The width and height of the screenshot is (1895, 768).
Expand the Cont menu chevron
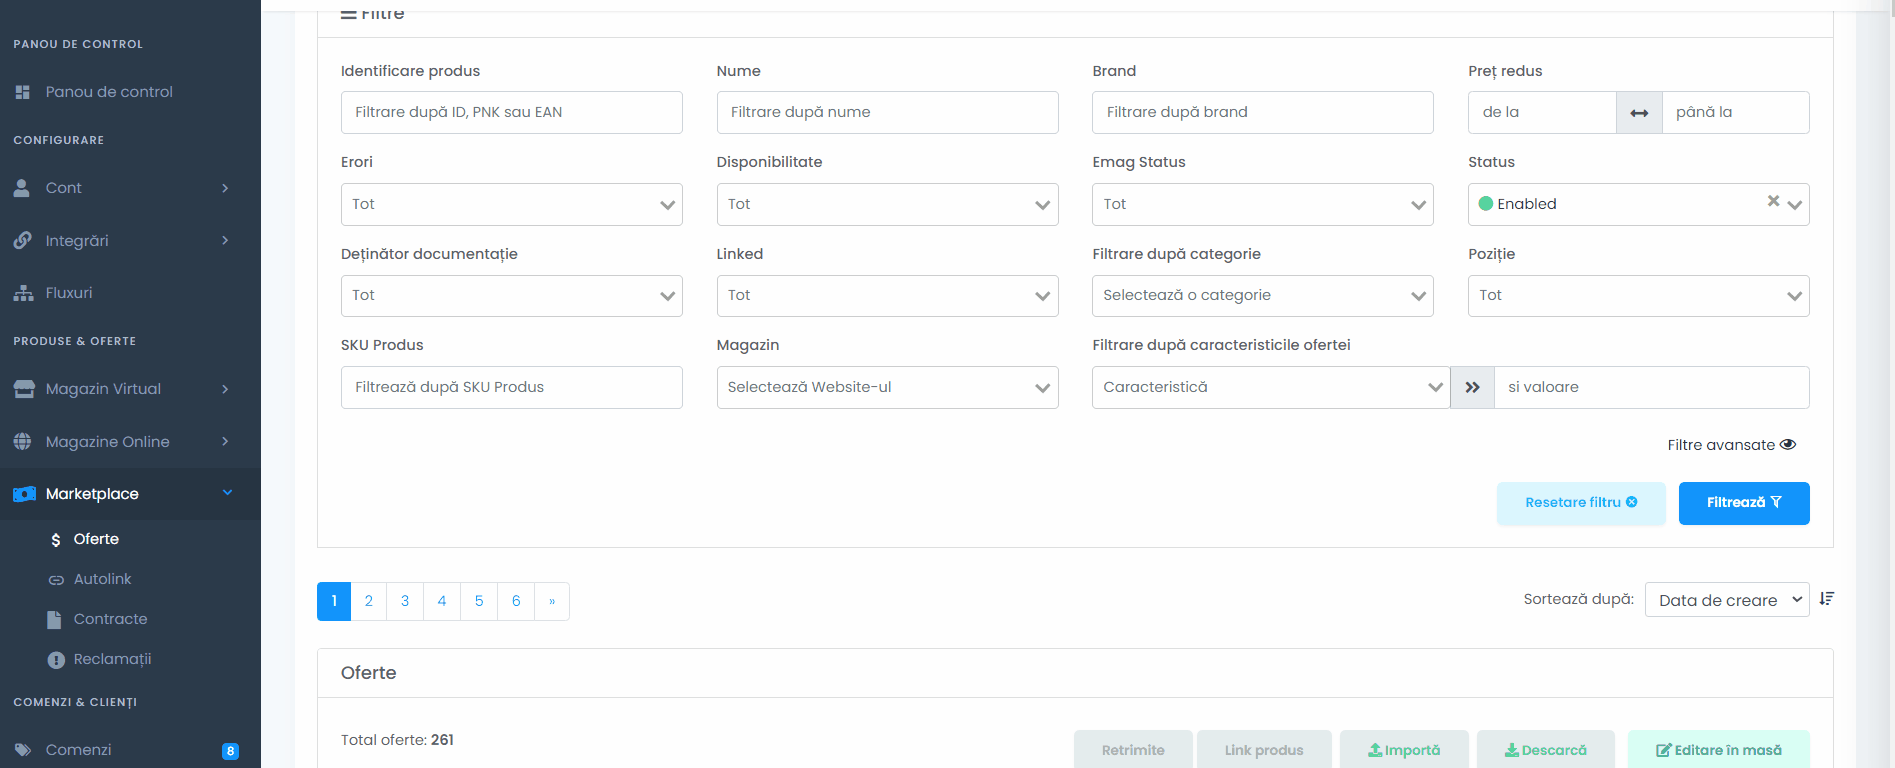225,188
